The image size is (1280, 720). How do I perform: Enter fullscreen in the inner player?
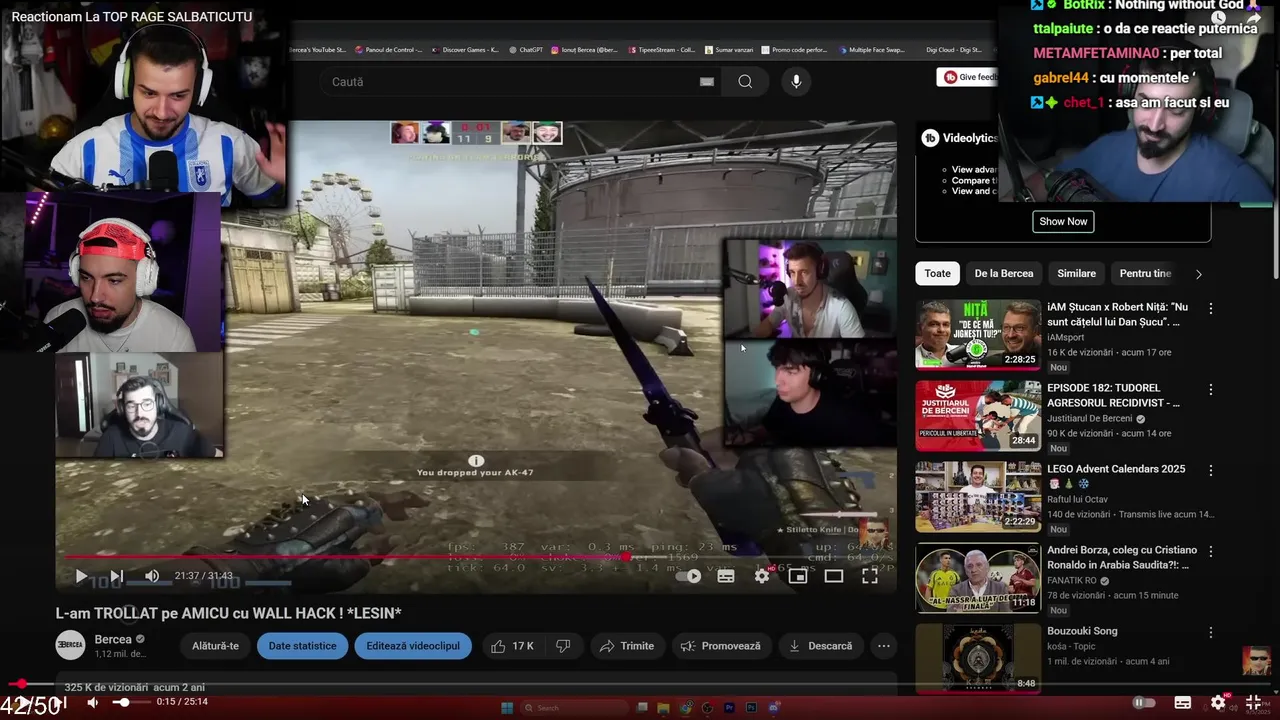point(870,576)
